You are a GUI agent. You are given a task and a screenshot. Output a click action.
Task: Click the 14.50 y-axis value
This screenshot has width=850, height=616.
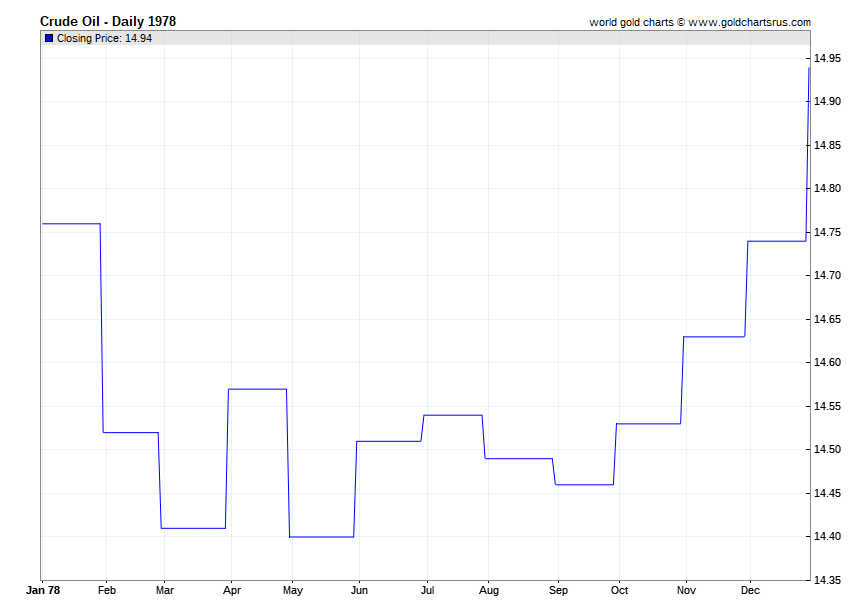[x=828, y=450]
